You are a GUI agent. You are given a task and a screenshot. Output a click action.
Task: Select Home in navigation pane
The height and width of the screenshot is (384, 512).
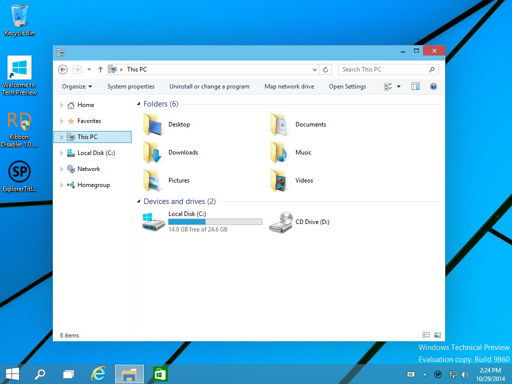click(x=86, y=105)
